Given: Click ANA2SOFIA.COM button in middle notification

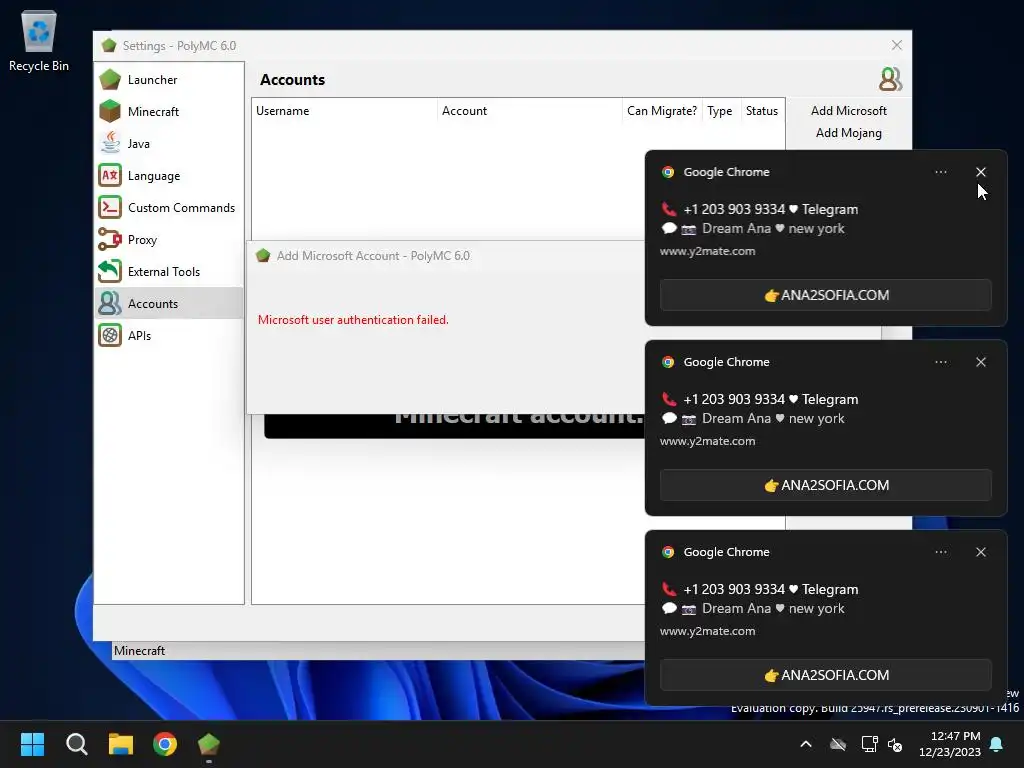Looking at the screenshot, I should (825, 485).
